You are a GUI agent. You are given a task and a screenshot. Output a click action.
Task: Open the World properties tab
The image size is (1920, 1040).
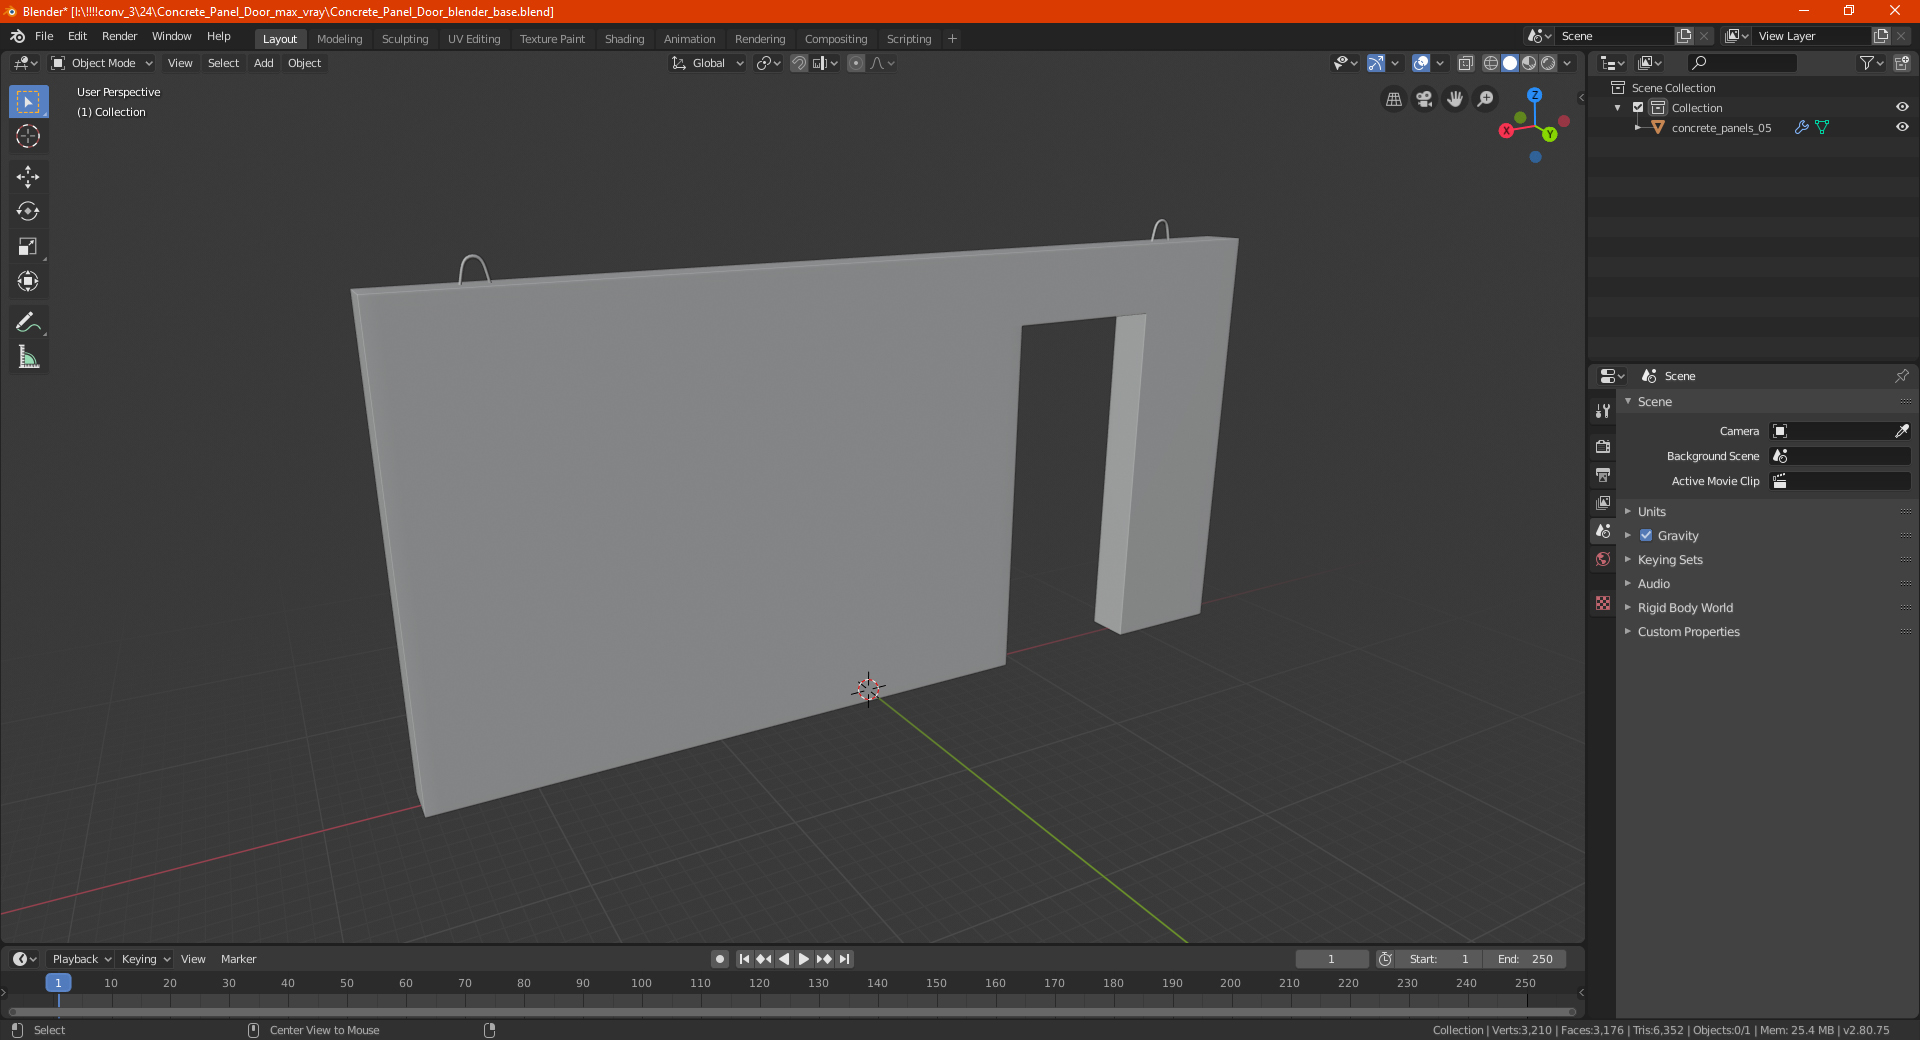click(x=1603, y=559)
